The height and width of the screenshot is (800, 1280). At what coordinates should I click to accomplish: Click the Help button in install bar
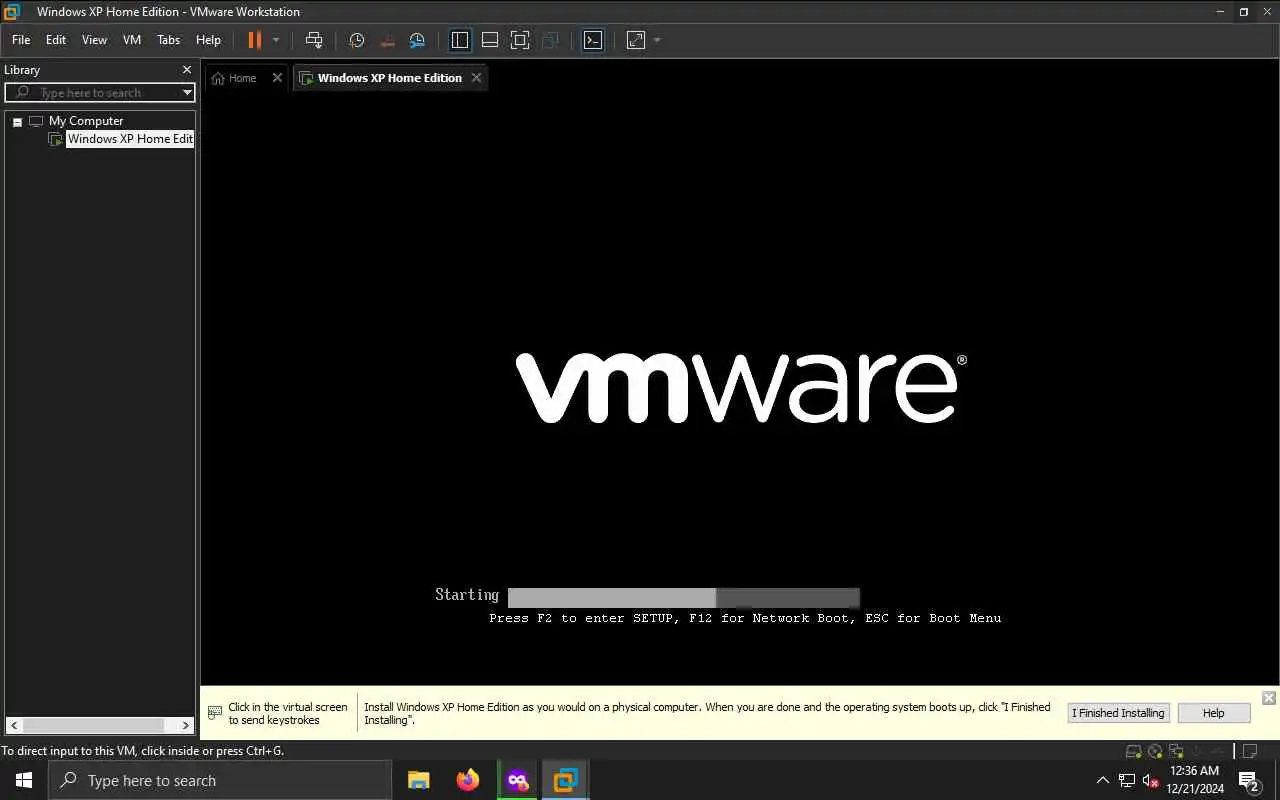pos(1213,713)
